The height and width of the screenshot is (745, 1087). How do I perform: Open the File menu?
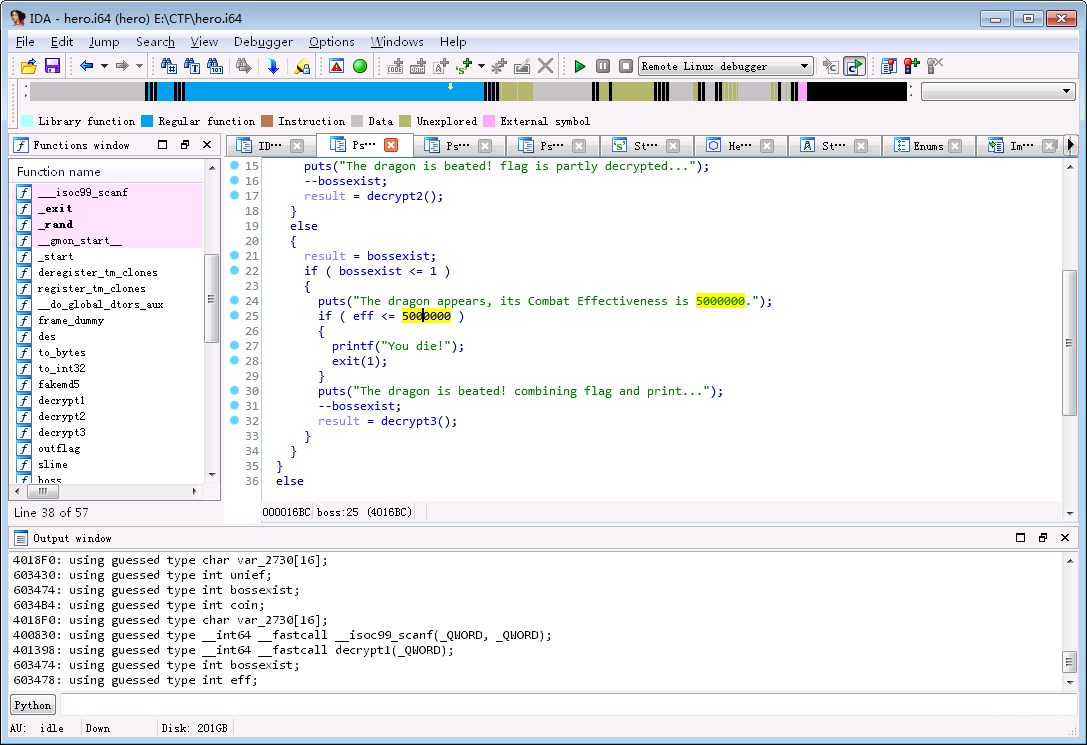click(25, 42)
